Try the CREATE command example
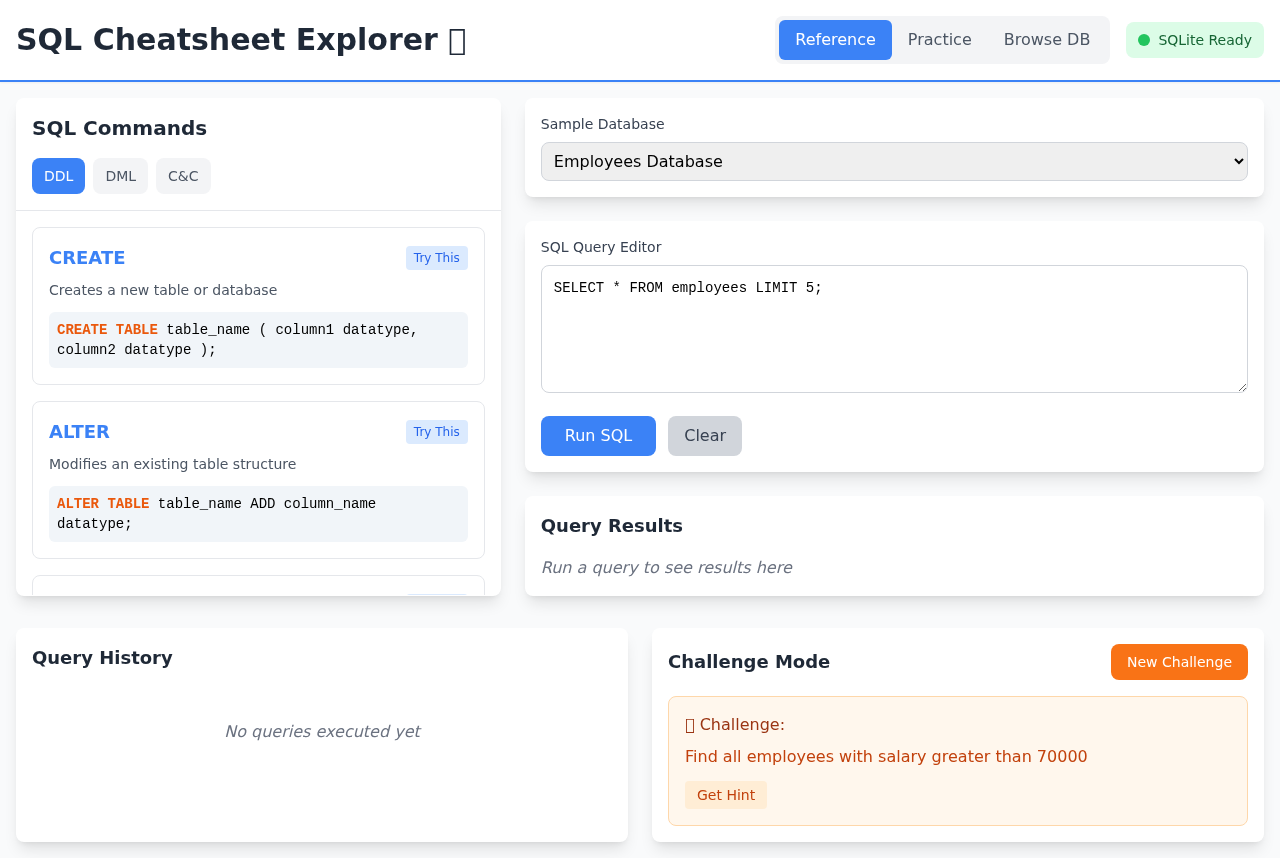This screenshot has width=1280, height=858. click(x=436, y=257)
